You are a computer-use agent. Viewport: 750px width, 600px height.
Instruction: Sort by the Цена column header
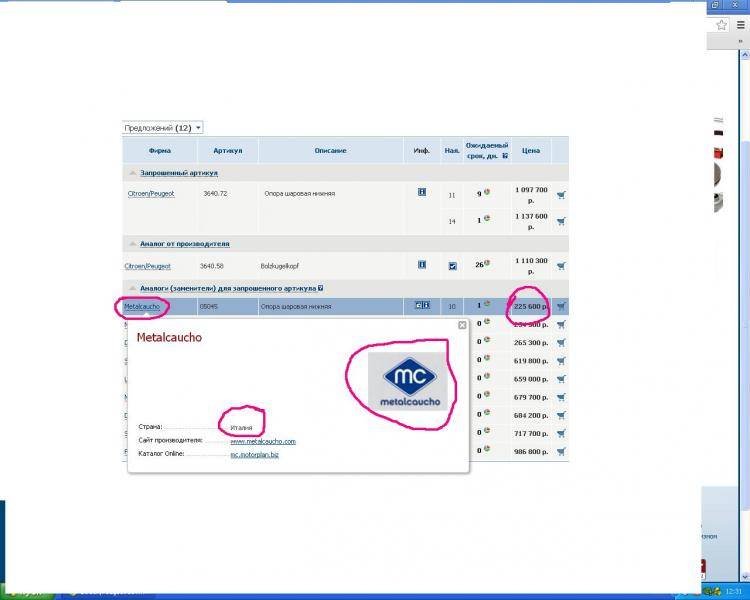(x=531, y=151)
